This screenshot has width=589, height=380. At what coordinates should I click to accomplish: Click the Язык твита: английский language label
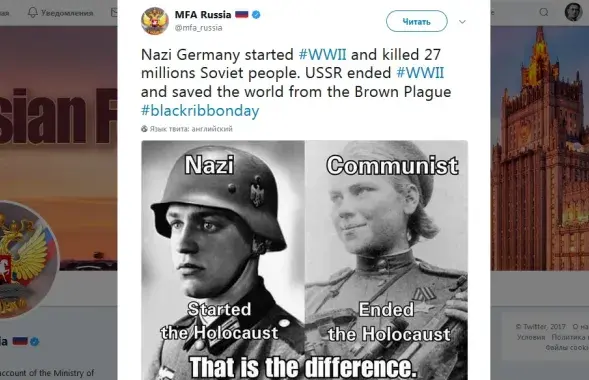[191, 129]
